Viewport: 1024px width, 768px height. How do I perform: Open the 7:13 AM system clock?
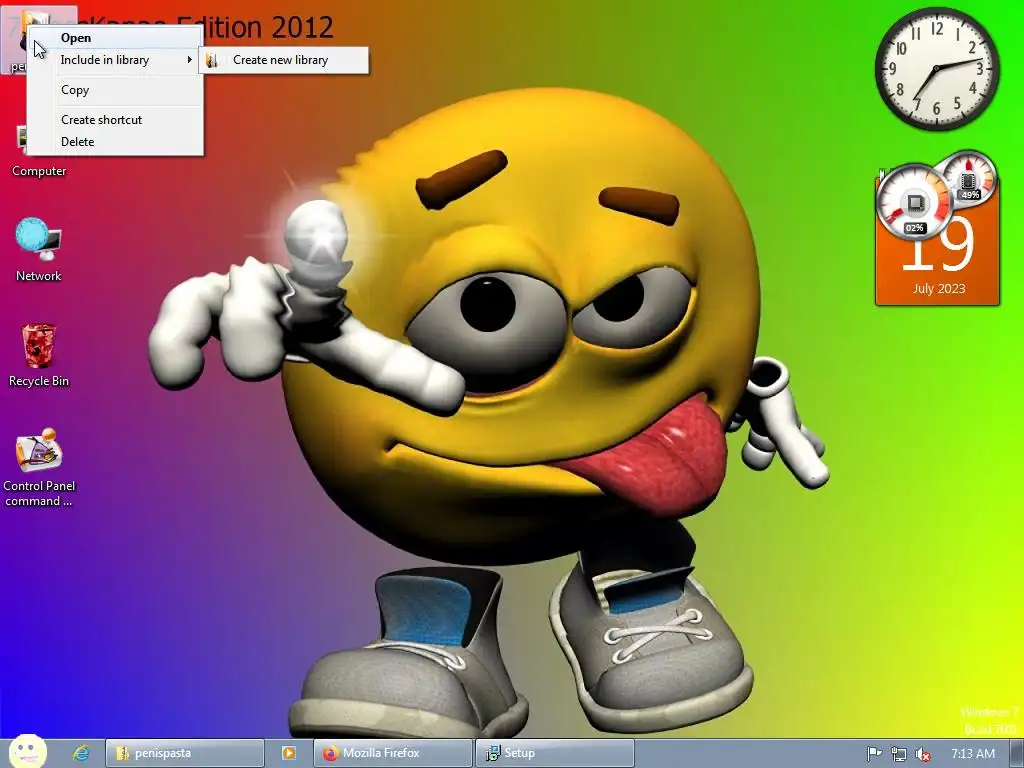coord(973,754)
